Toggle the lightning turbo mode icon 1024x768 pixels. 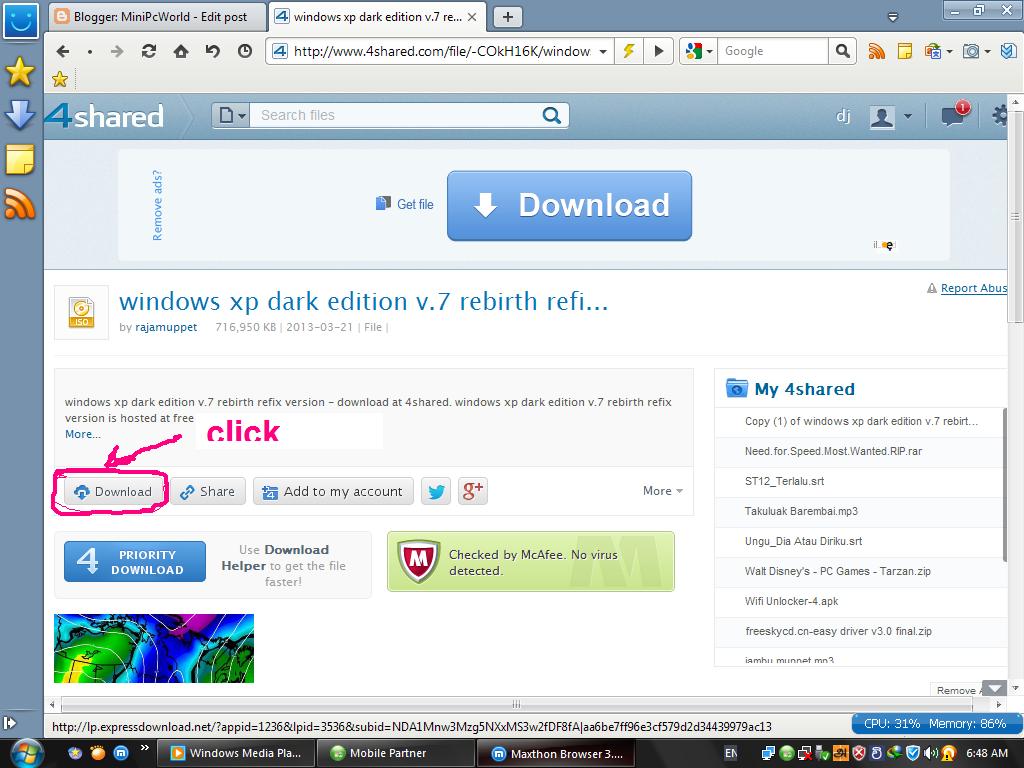(629, 51)
